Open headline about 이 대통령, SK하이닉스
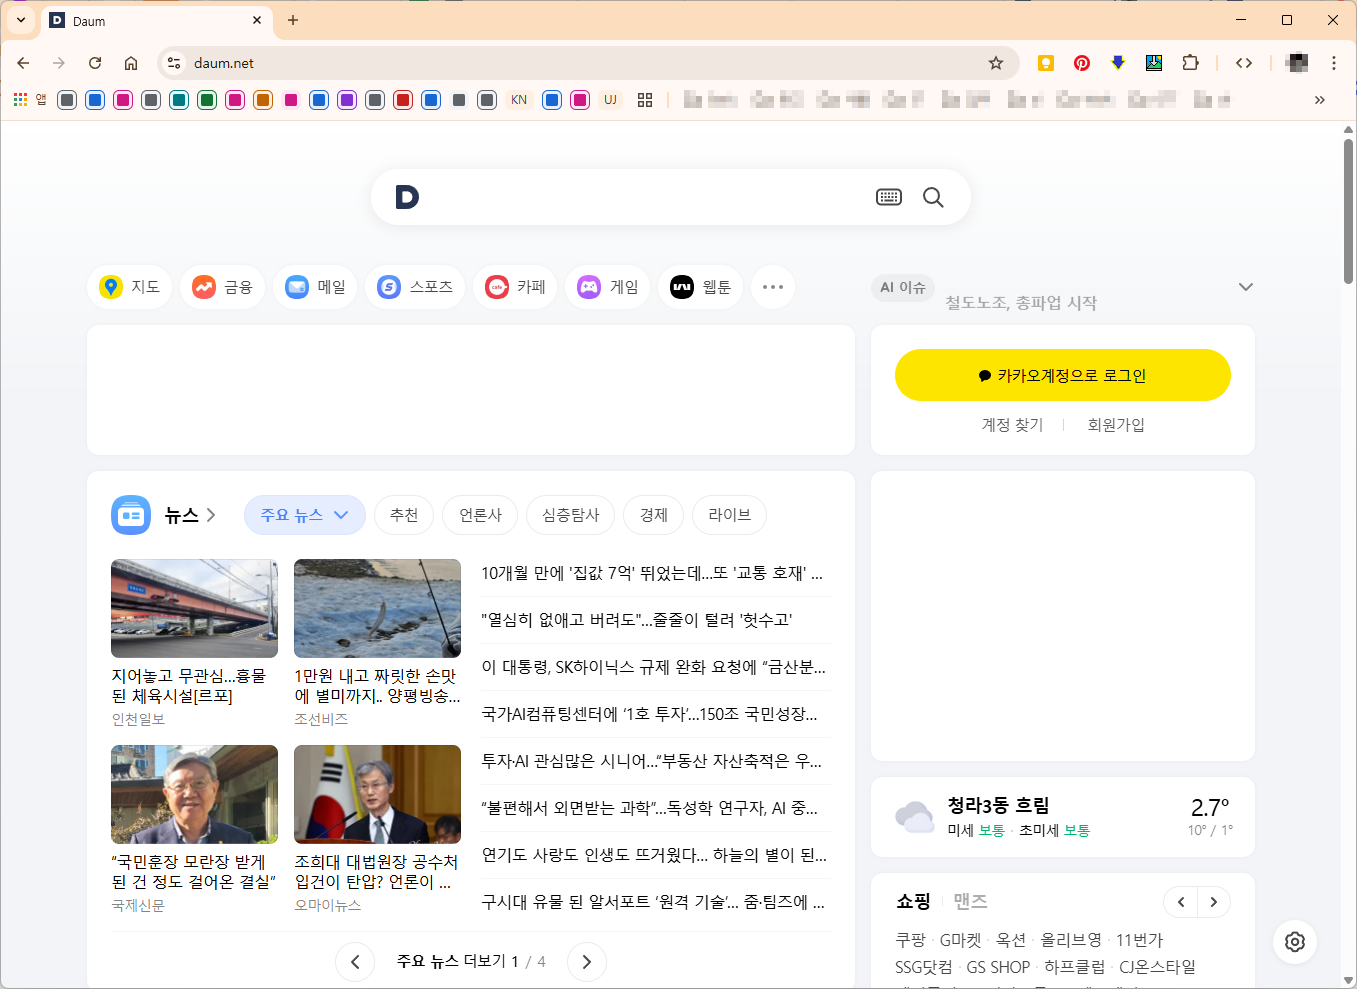The height and width of the screenshot is (989, 1357). pyautogui.click(x=654, y=667)
